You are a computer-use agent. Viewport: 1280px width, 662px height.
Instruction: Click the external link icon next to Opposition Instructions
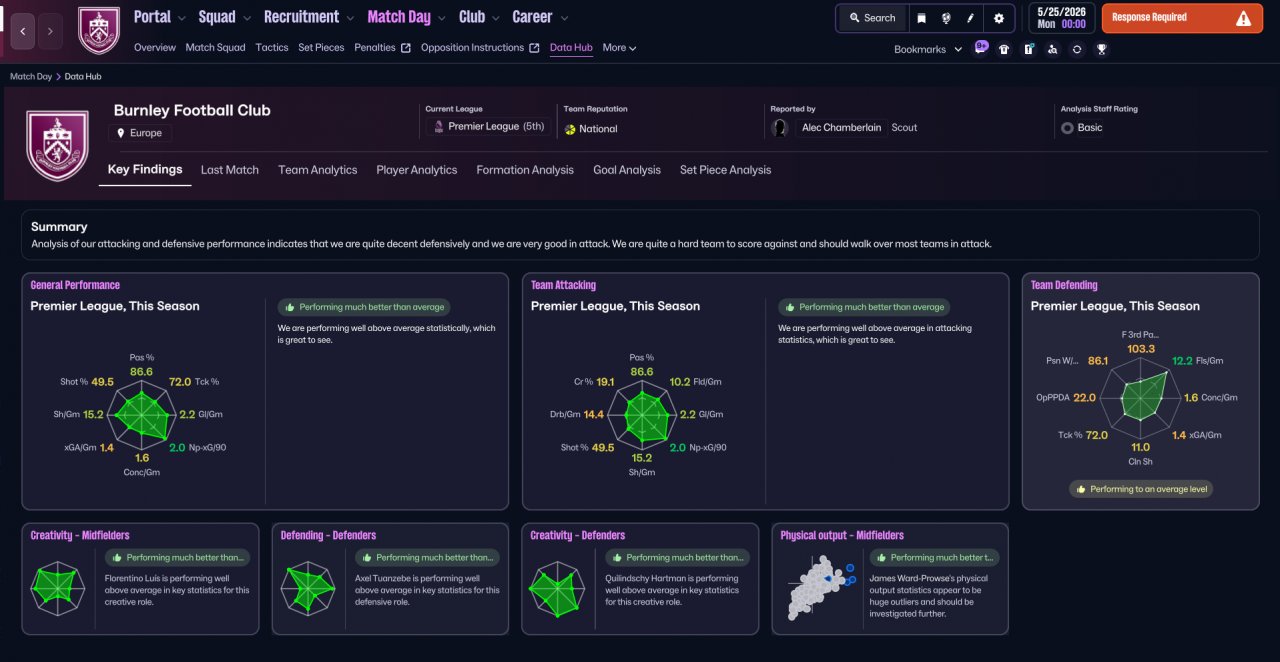pyautogui.click(x=534, y=48)
